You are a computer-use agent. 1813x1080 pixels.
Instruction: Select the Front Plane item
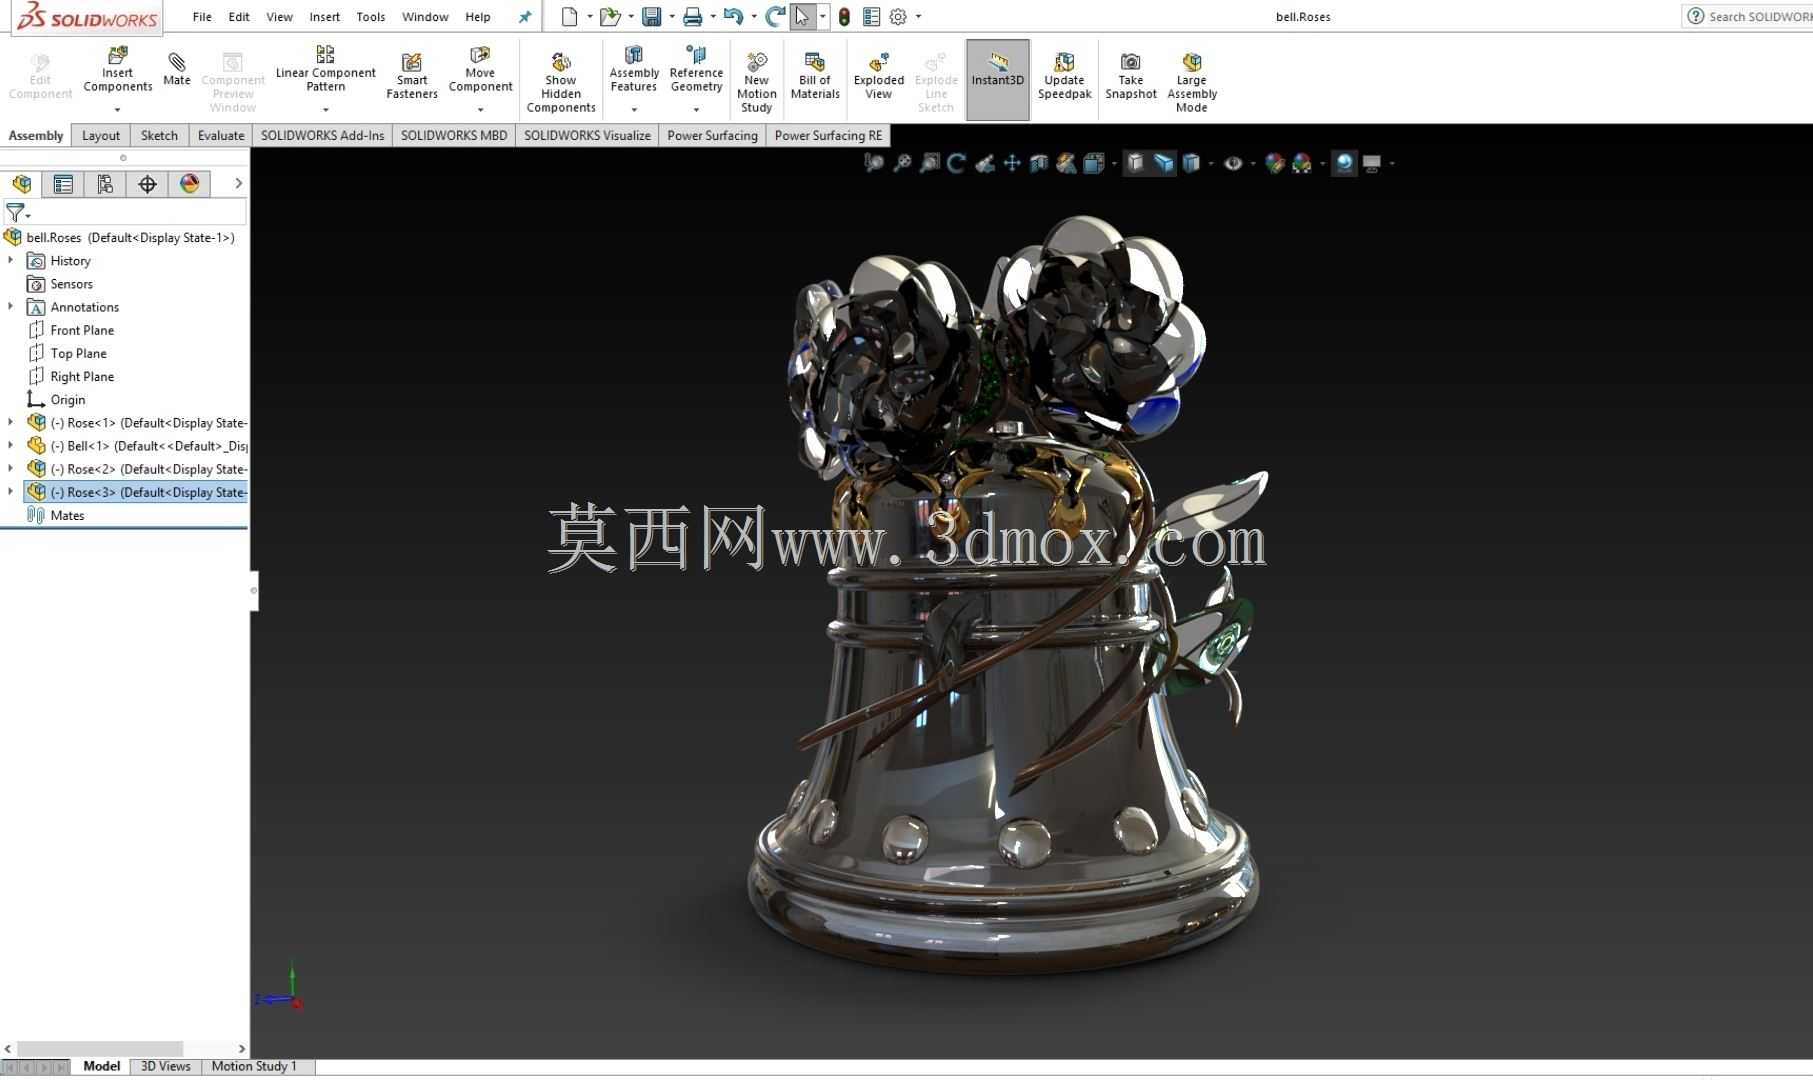point(82,330)
